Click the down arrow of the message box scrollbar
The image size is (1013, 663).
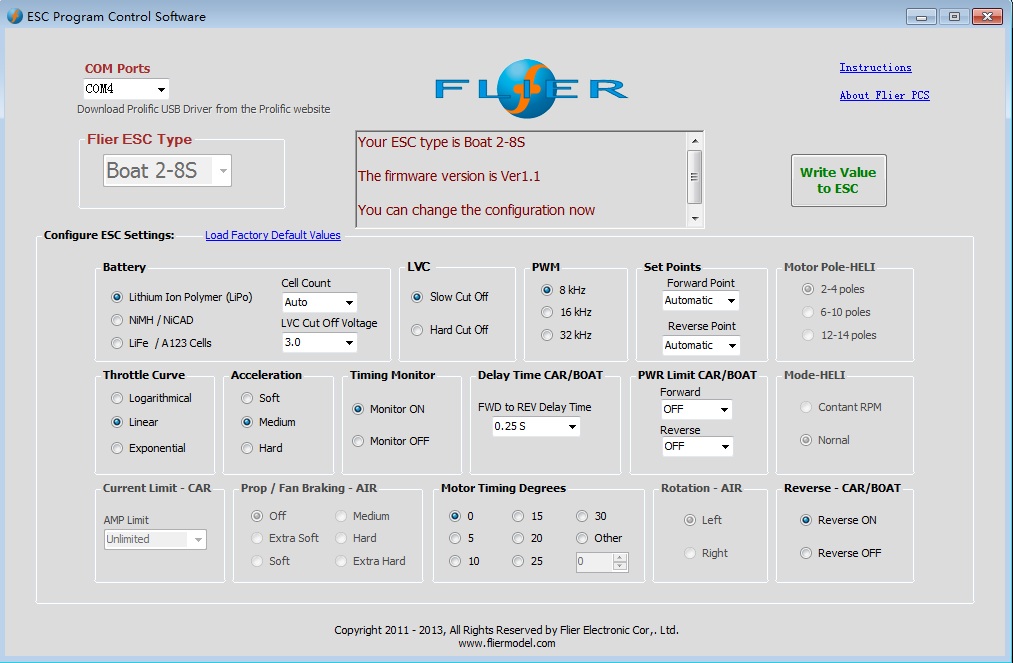point(694,218)
